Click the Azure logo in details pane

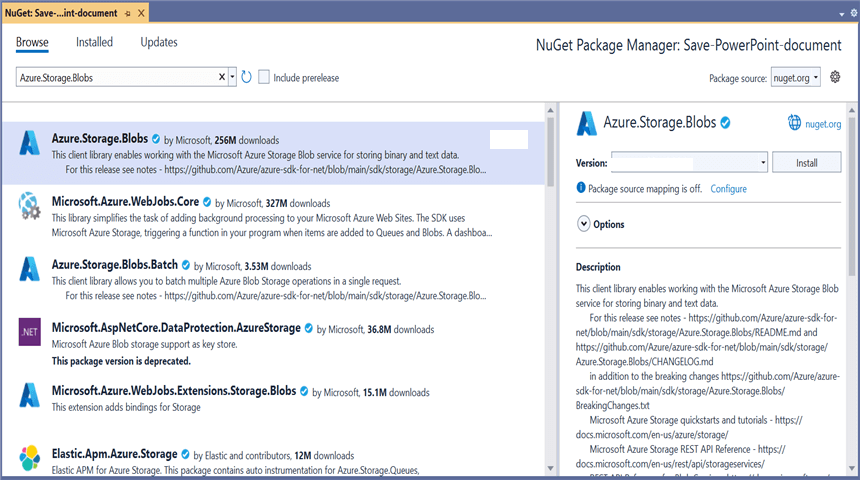pyautogui.click(x=586, y=123)
